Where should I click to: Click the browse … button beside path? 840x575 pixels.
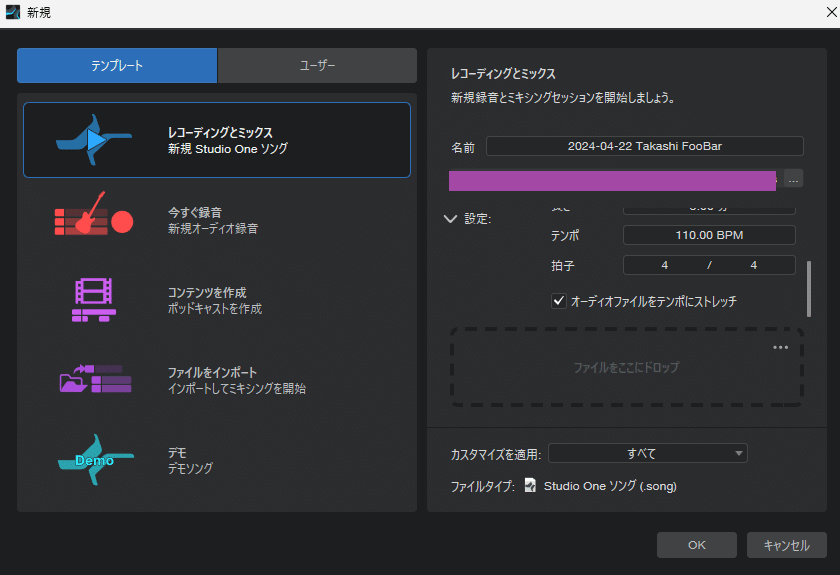coord(793,180)
